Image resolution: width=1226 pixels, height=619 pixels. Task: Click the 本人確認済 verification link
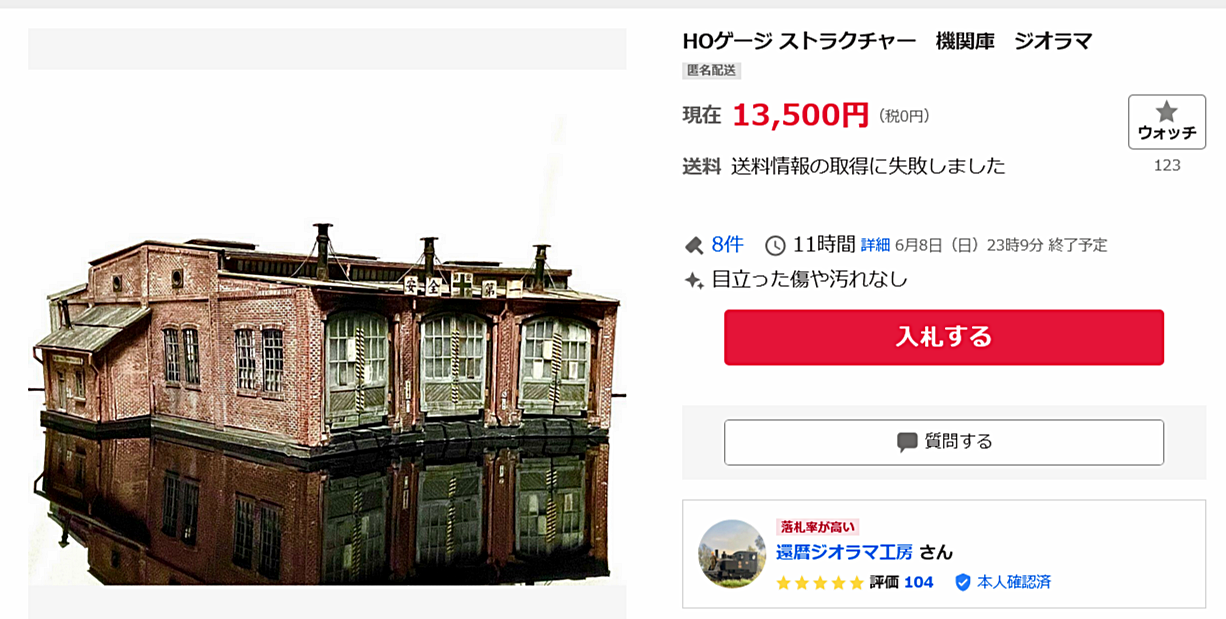1013,582
